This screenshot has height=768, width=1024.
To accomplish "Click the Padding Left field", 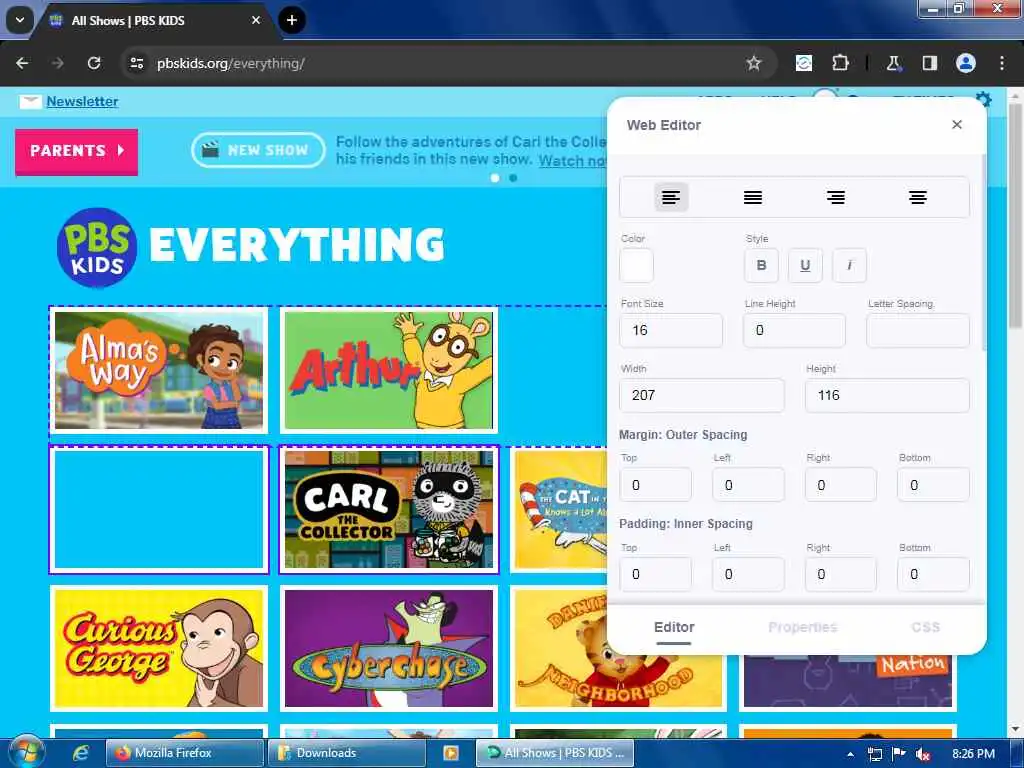I will point(748,574).
